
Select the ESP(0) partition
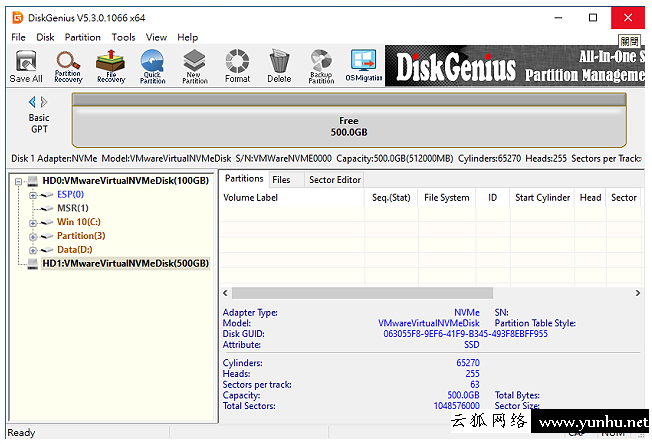pyautogui.click(x=70, y=195)
